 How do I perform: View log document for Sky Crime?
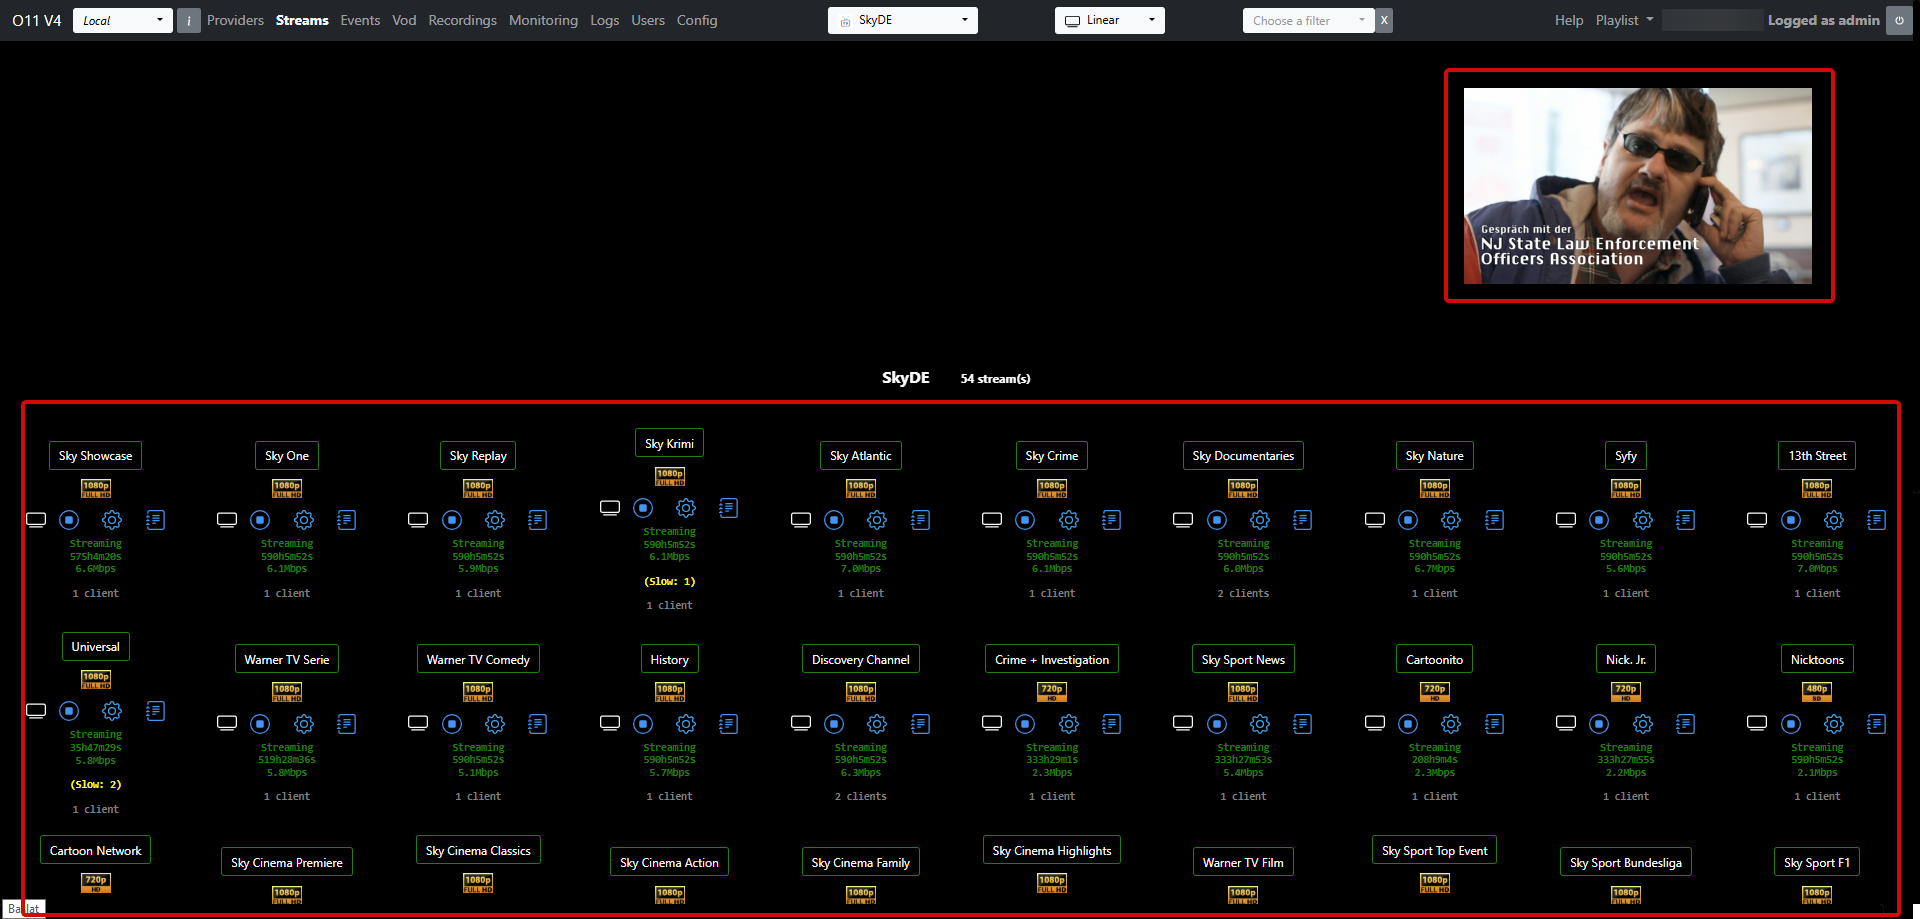coord(1111,520)
